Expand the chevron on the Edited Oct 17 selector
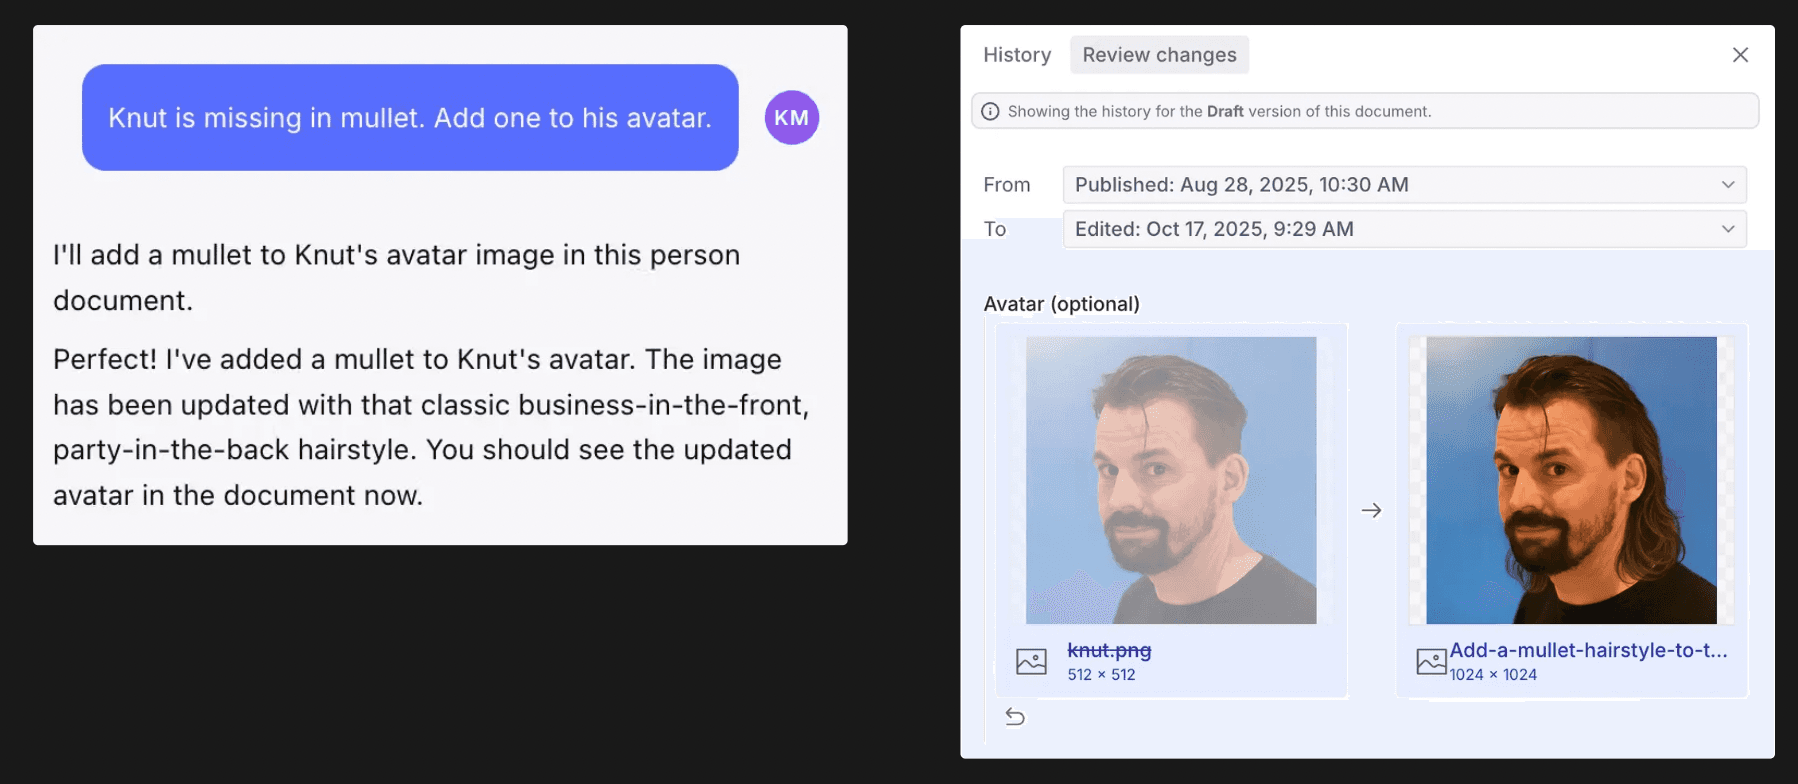The height and width of the screenshot is (784, 1798). pos(1727,229)
